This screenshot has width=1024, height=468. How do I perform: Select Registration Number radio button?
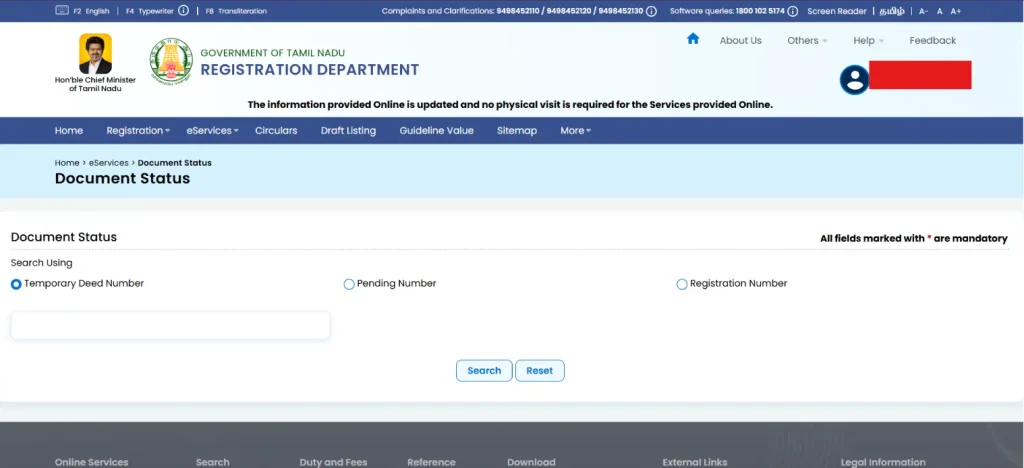tap(682, 284)
